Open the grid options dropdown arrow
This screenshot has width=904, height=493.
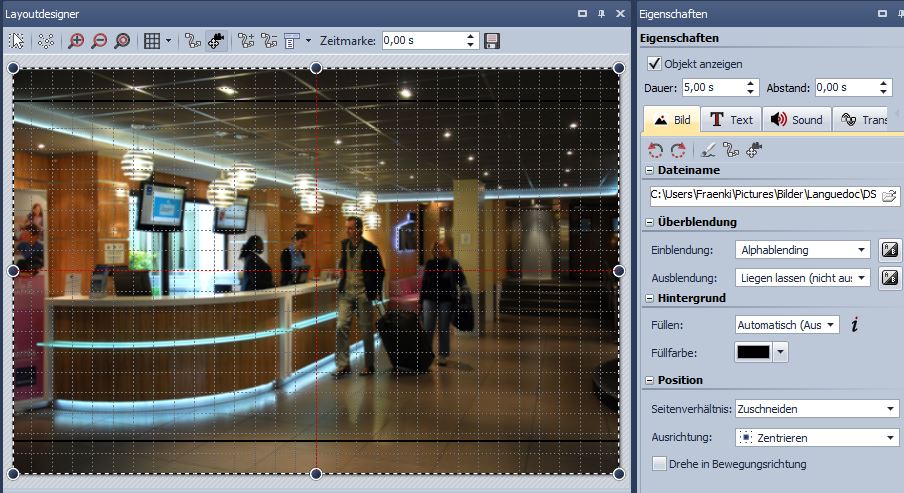[x=168, y=41]
